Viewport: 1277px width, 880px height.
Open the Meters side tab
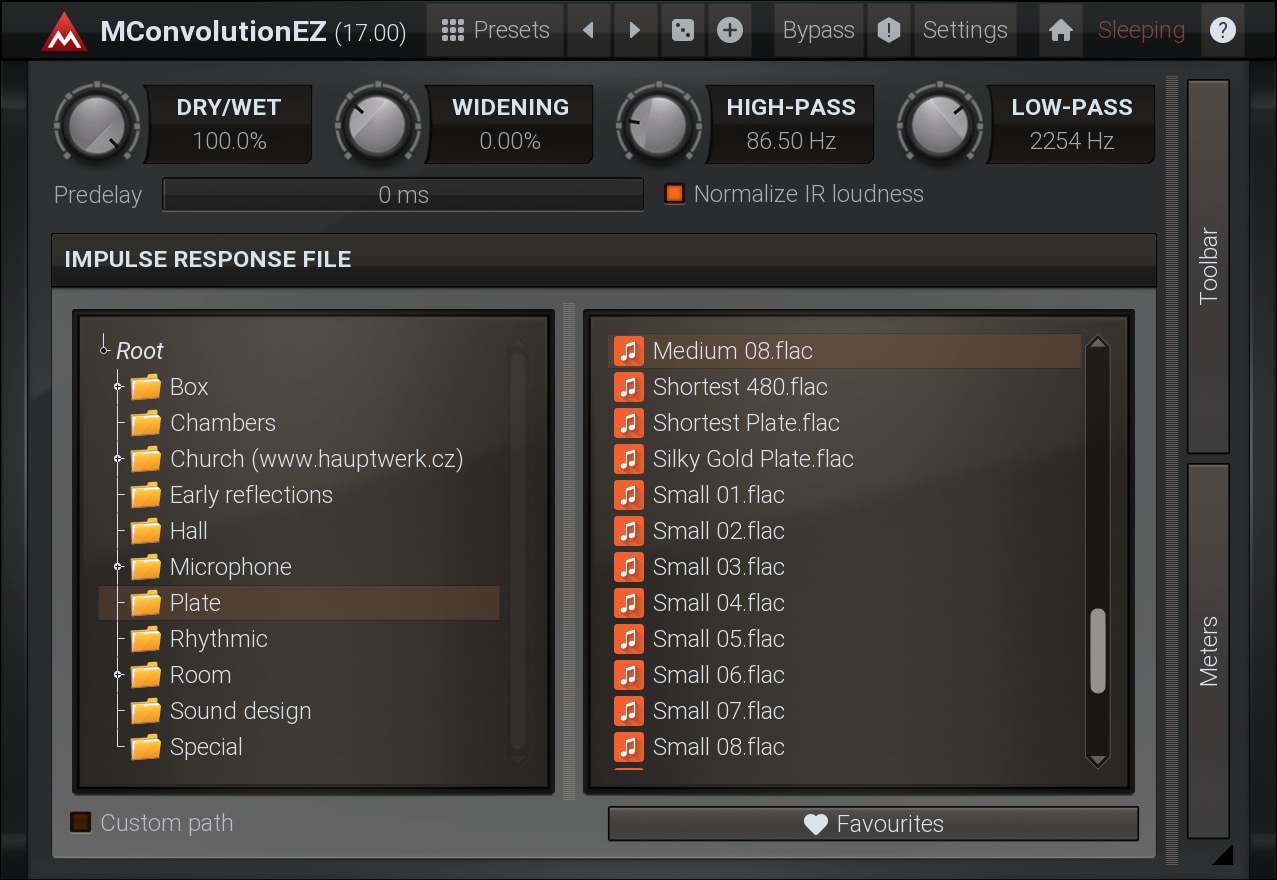point(1208,650)
